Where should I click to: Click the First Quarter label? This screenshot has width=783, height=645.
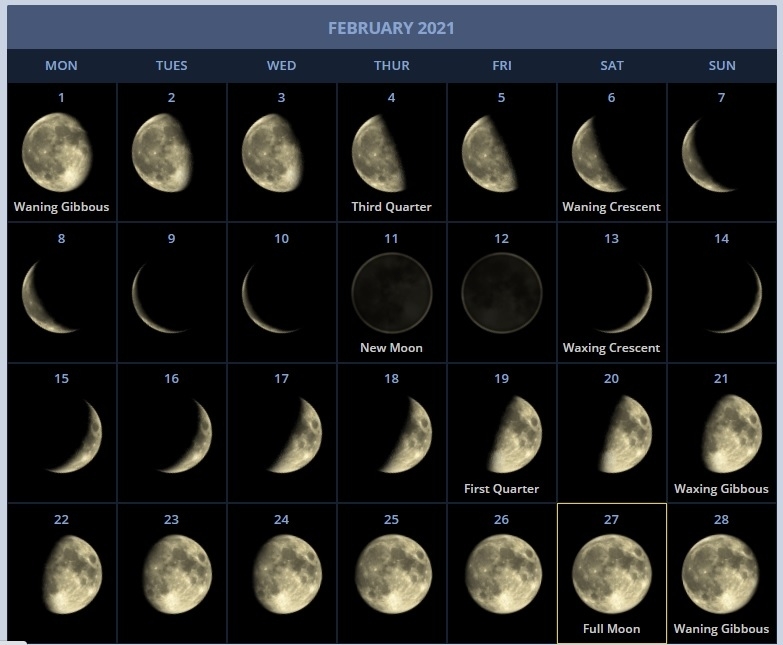501,489
